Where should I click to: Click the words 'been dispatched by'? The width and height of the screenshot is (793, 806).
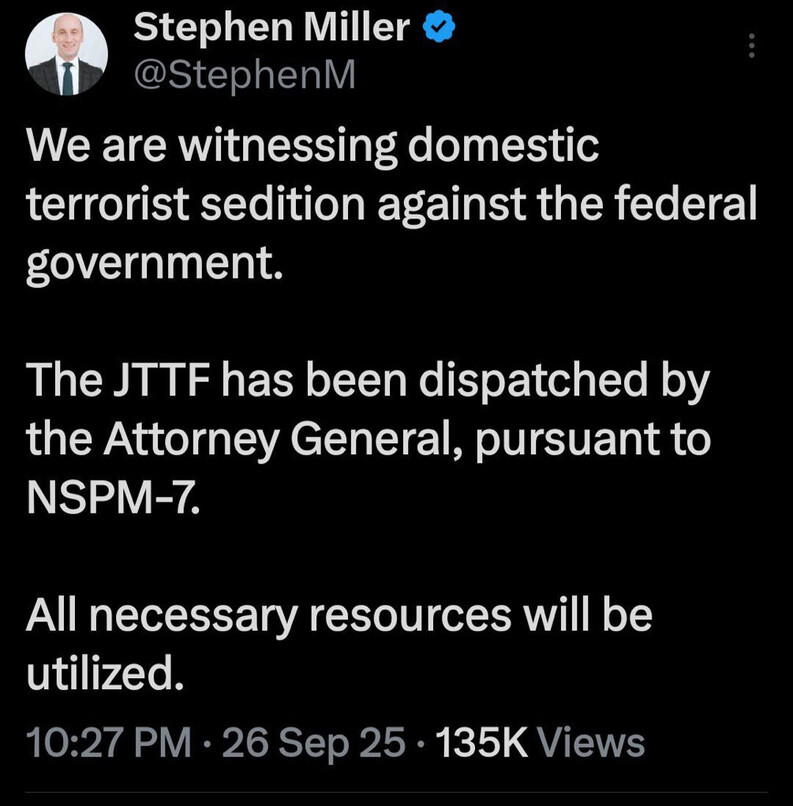(507, 379)
